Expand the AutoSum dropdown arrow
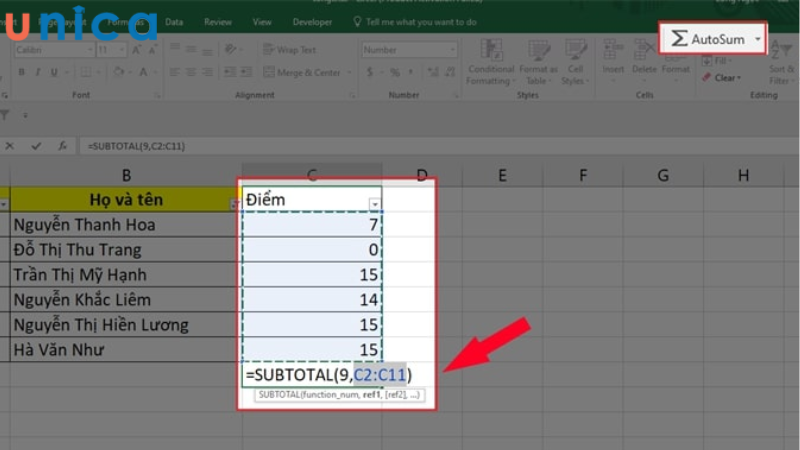The image size is (800, 450). (x=758, y=39)
